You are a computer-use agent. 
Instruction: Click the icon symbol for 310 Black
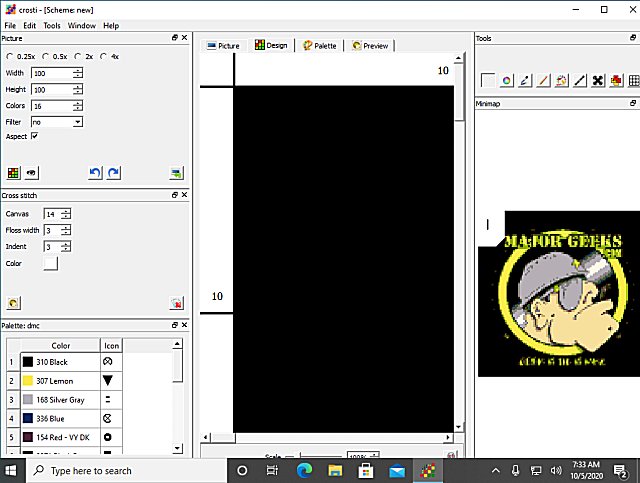(107, 361)
